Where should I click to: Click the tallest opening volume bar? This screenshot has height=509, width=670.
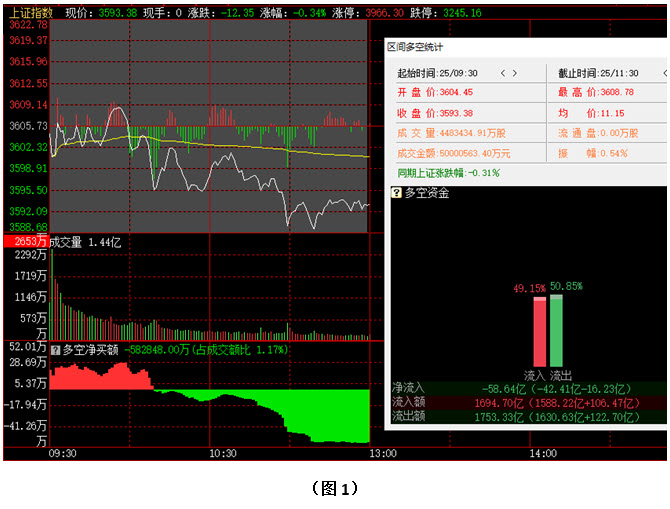tap(52, 295)
